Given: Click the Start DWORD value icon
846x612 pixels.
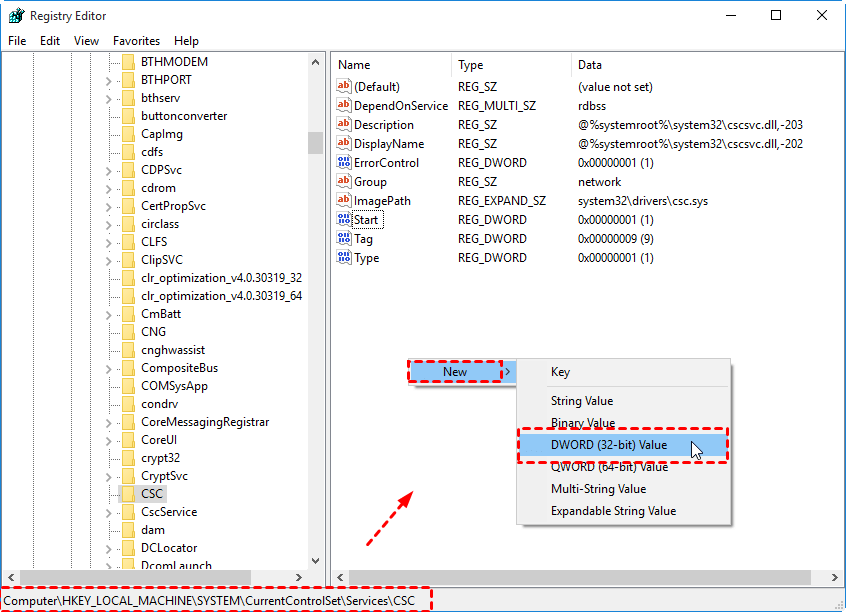Looking at the screenshot, I should tap(344, 219).
